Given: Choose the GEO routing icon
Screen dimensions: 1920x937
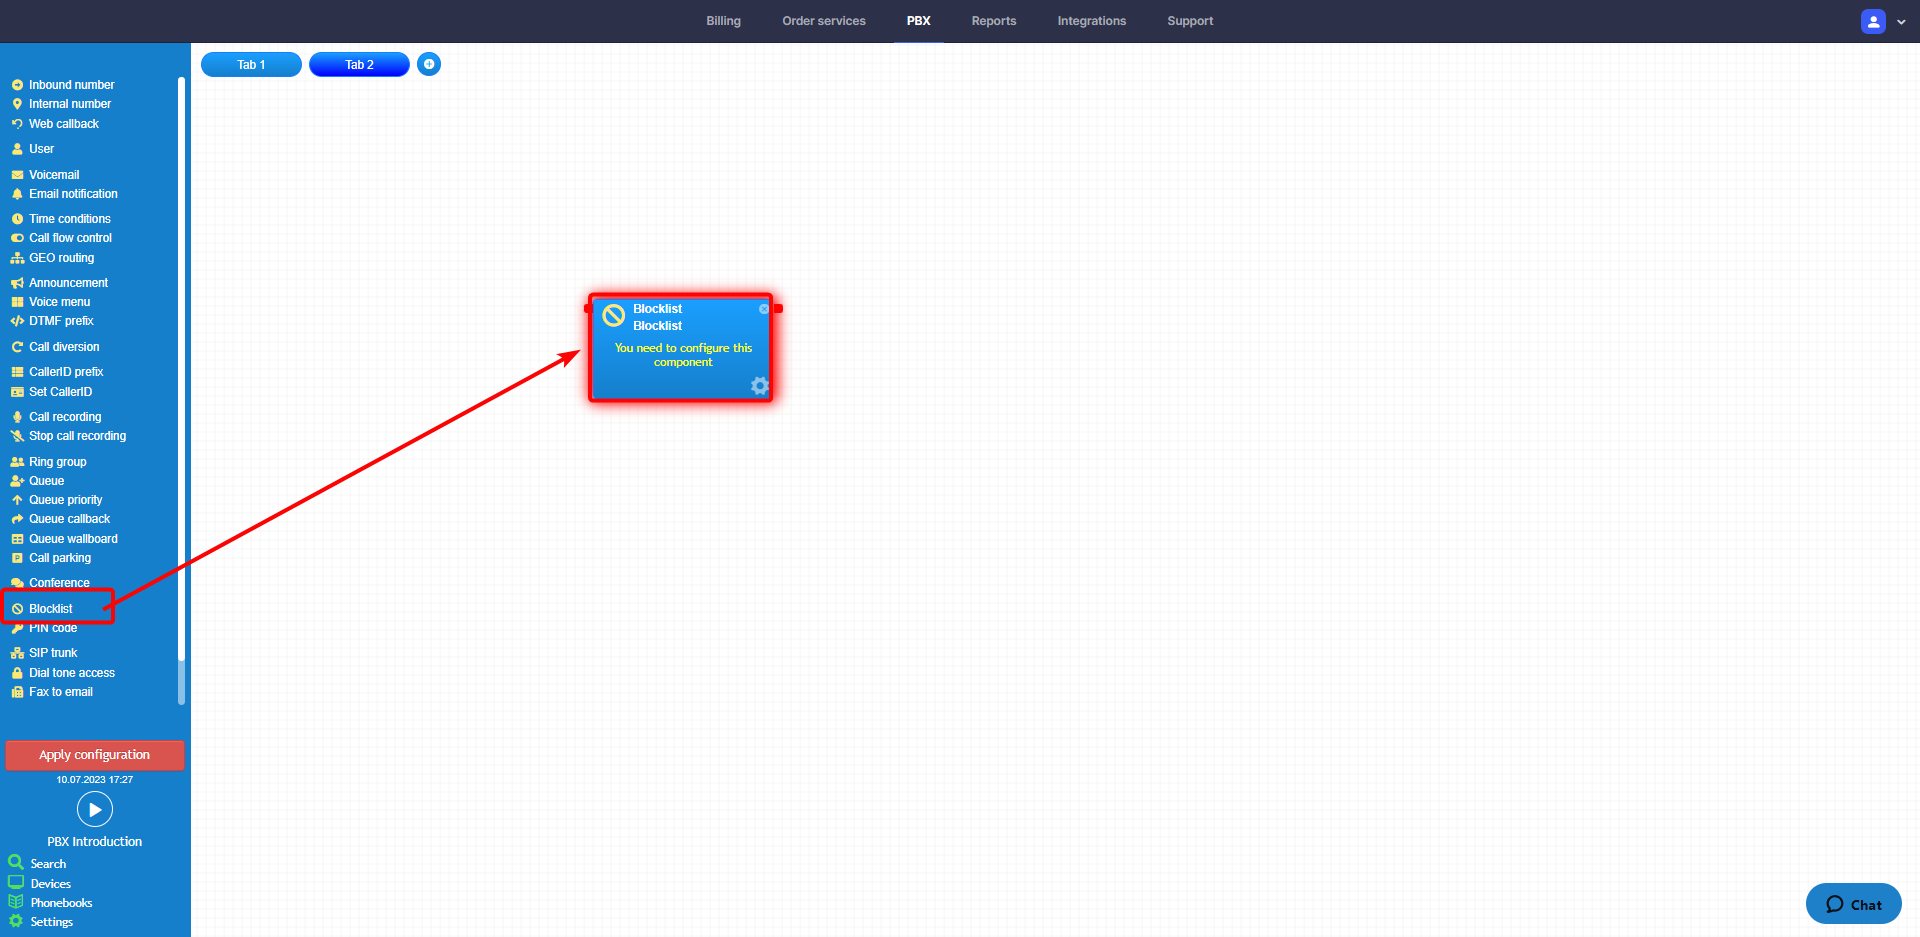Looking at the screenshot, I should point(17,258).
